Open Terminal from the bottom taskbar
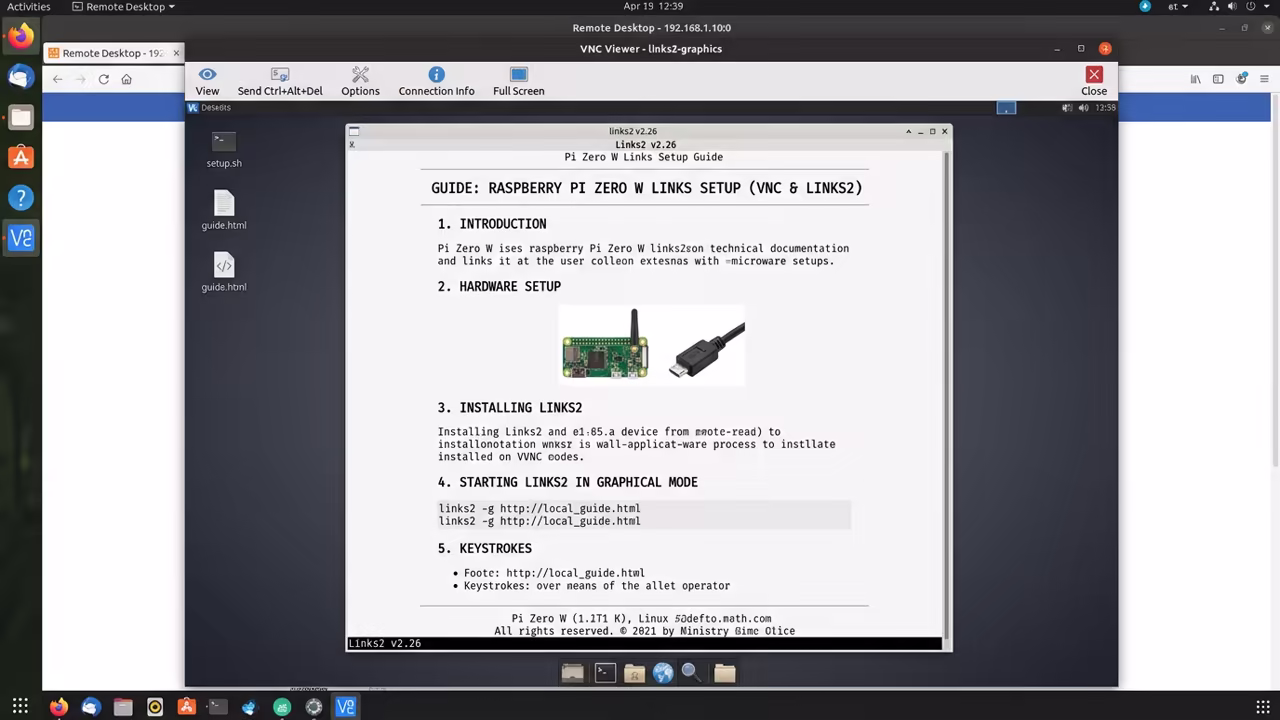 (x=217, y=707)
